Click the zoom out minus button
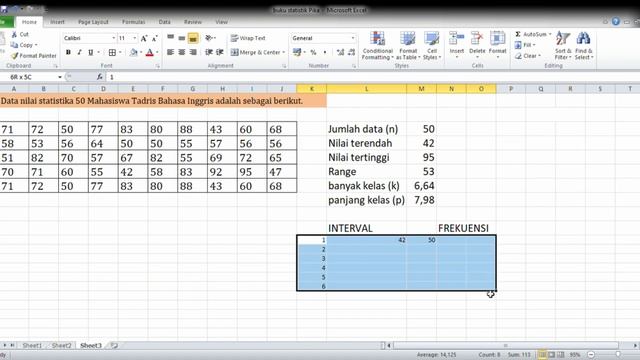The height and width of the screenshot is (360, 640). click(x=591, y=355)
